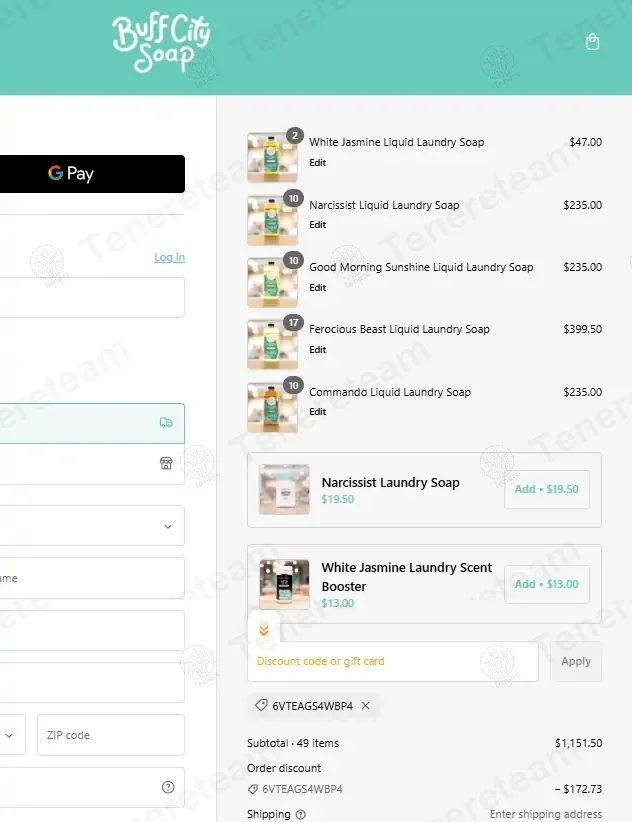Open the shopping bag cart icon
632x822 pixels.
(592, 42)
